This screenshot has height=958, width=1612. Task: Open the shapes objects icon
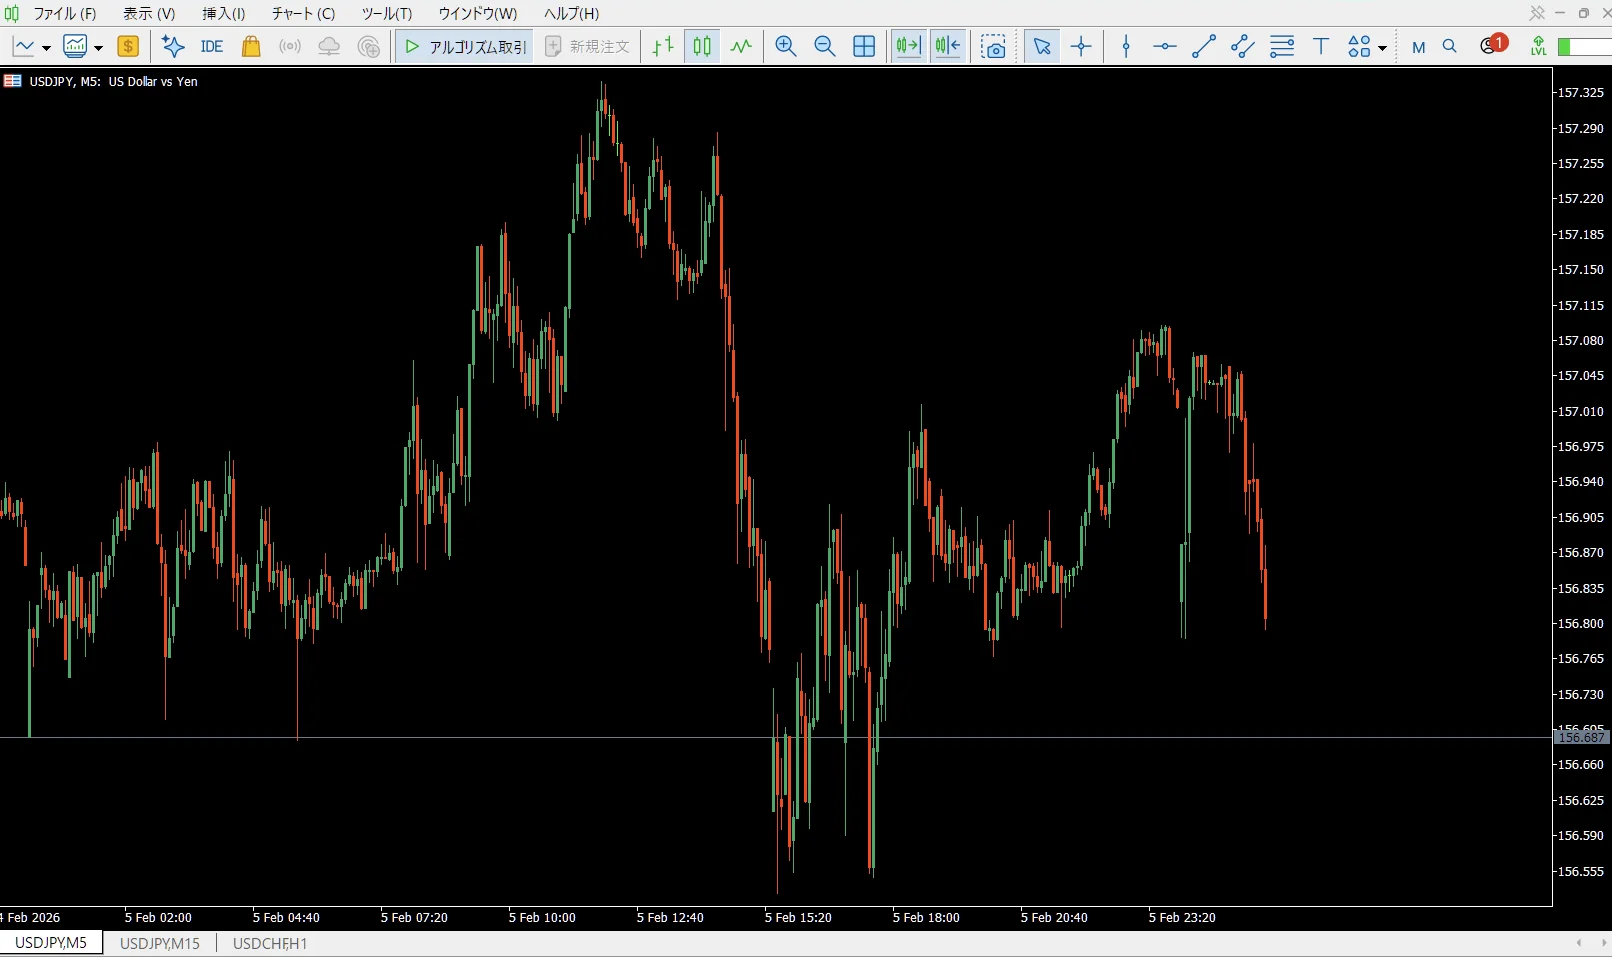click(x=1359, y=46)
